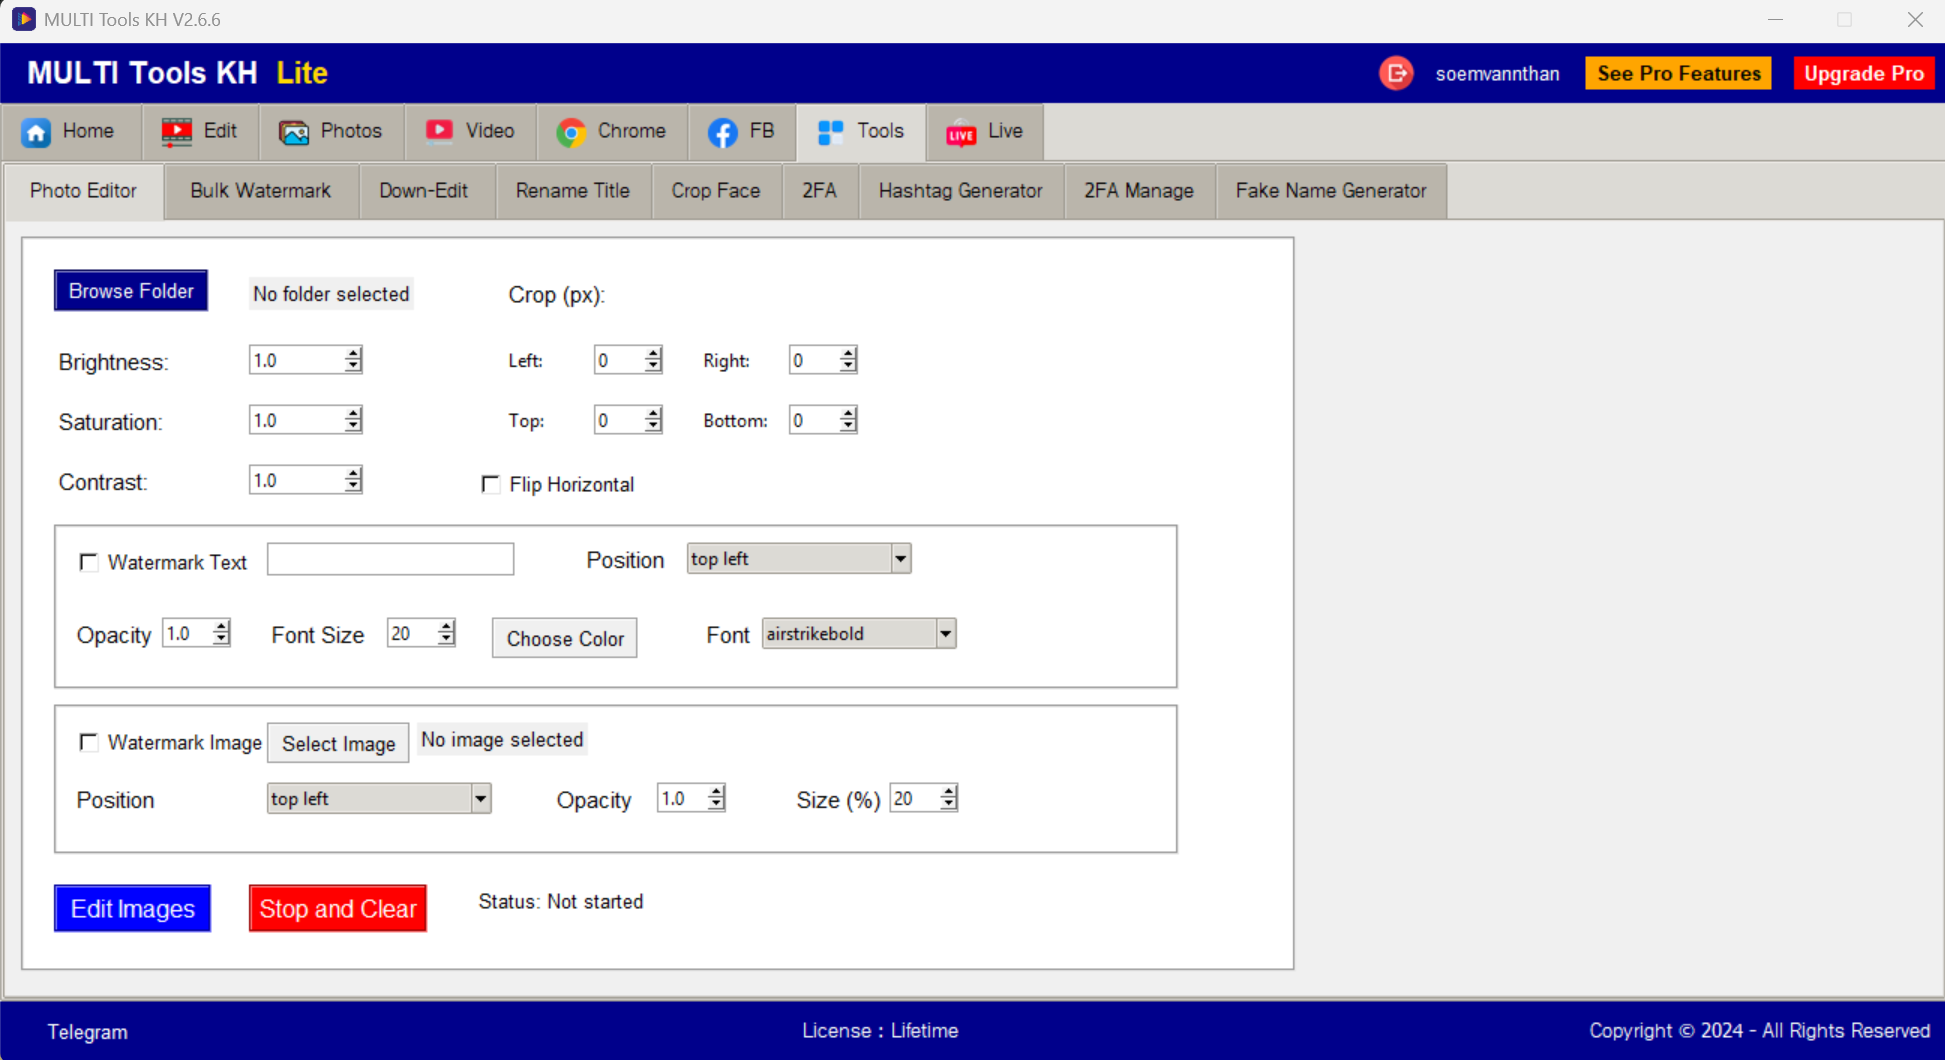Click the Chrome browser icon
Viewport: 1945px width, 1060px height.
(571, 132)
